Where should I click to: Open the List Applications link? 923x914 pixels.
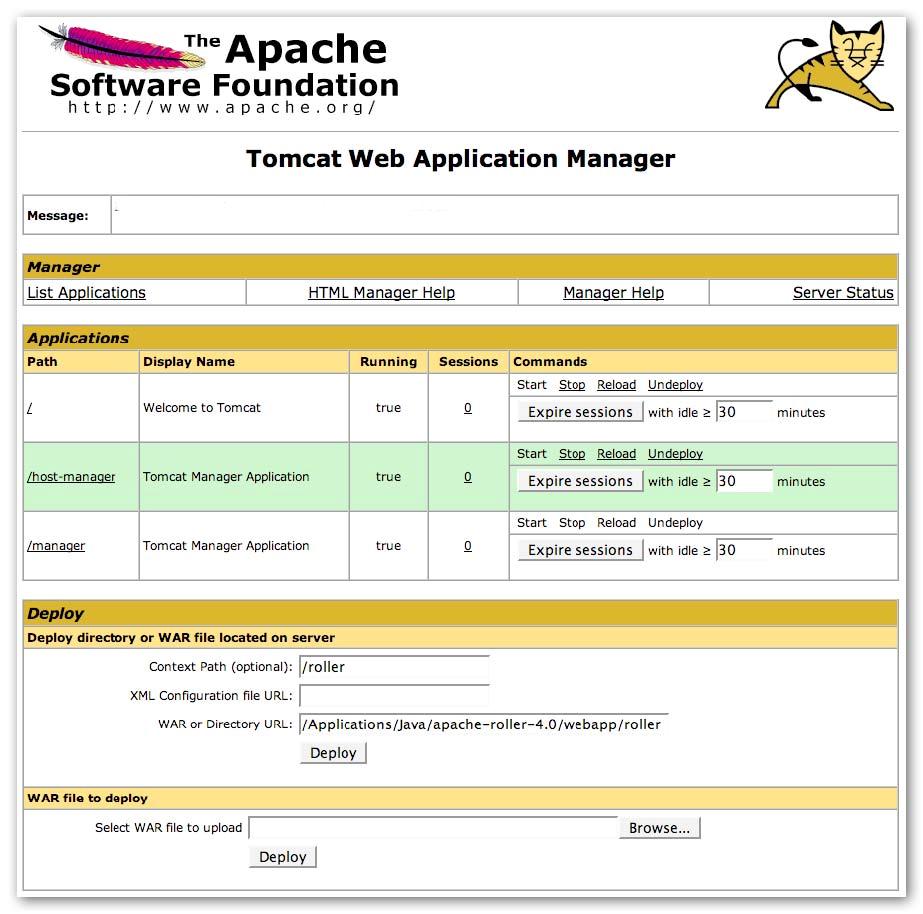[x=87, y=293]
